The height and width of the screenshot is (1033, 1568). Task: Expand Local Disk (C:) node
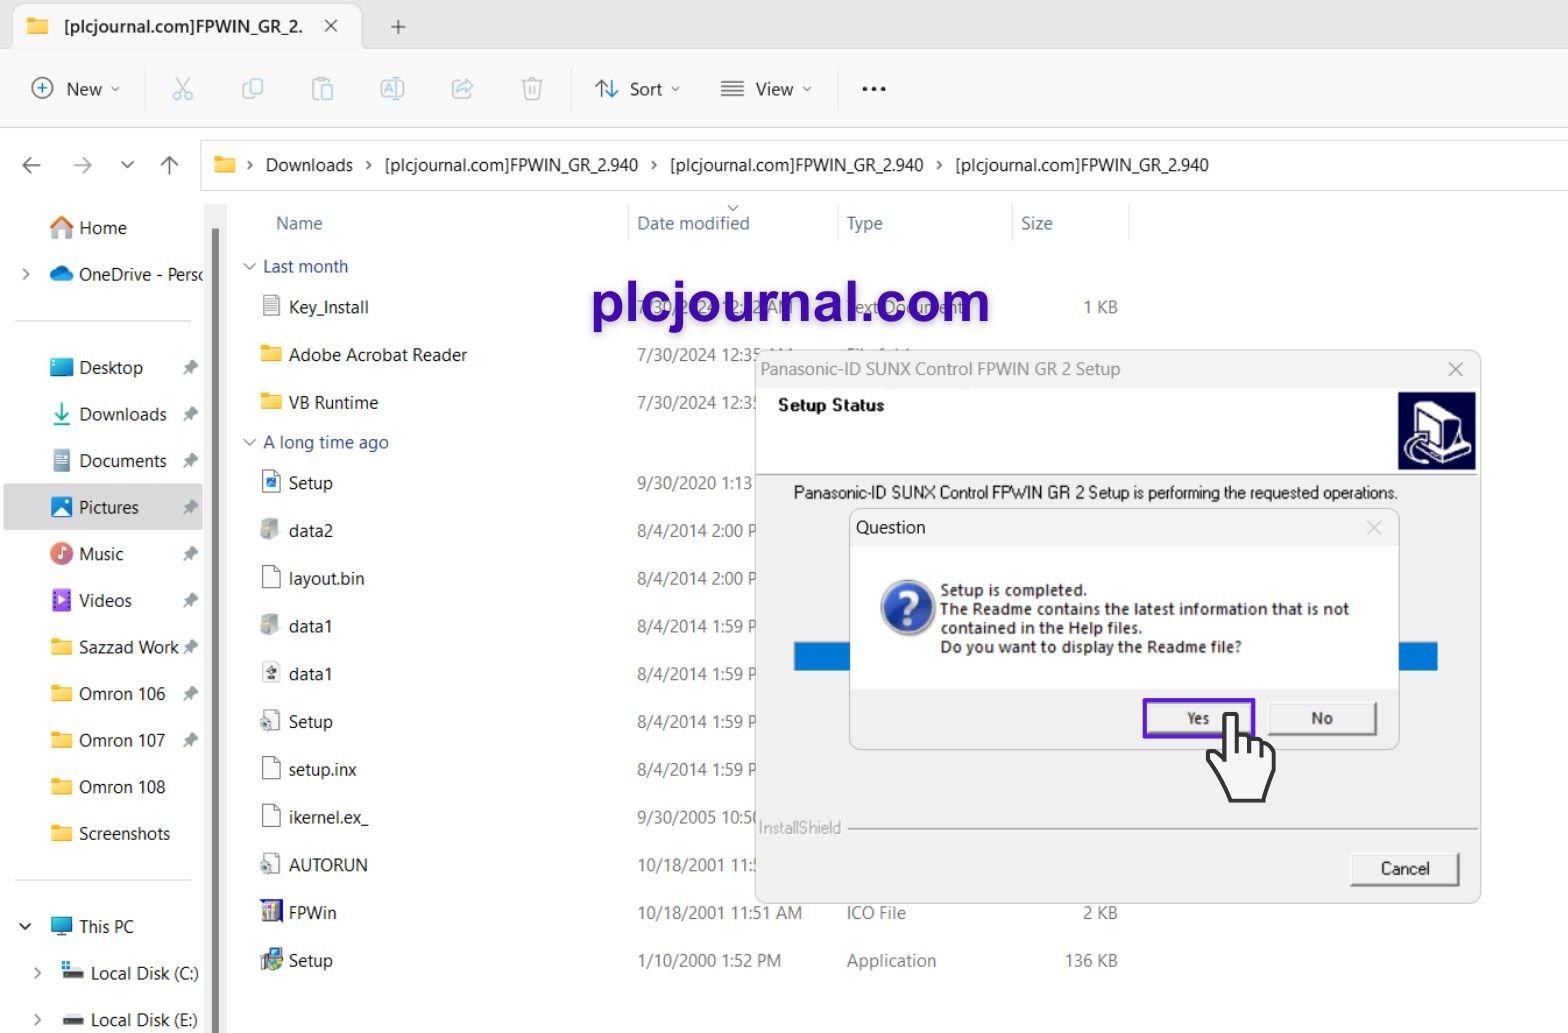pyautogui.click(x=38, y=973)
